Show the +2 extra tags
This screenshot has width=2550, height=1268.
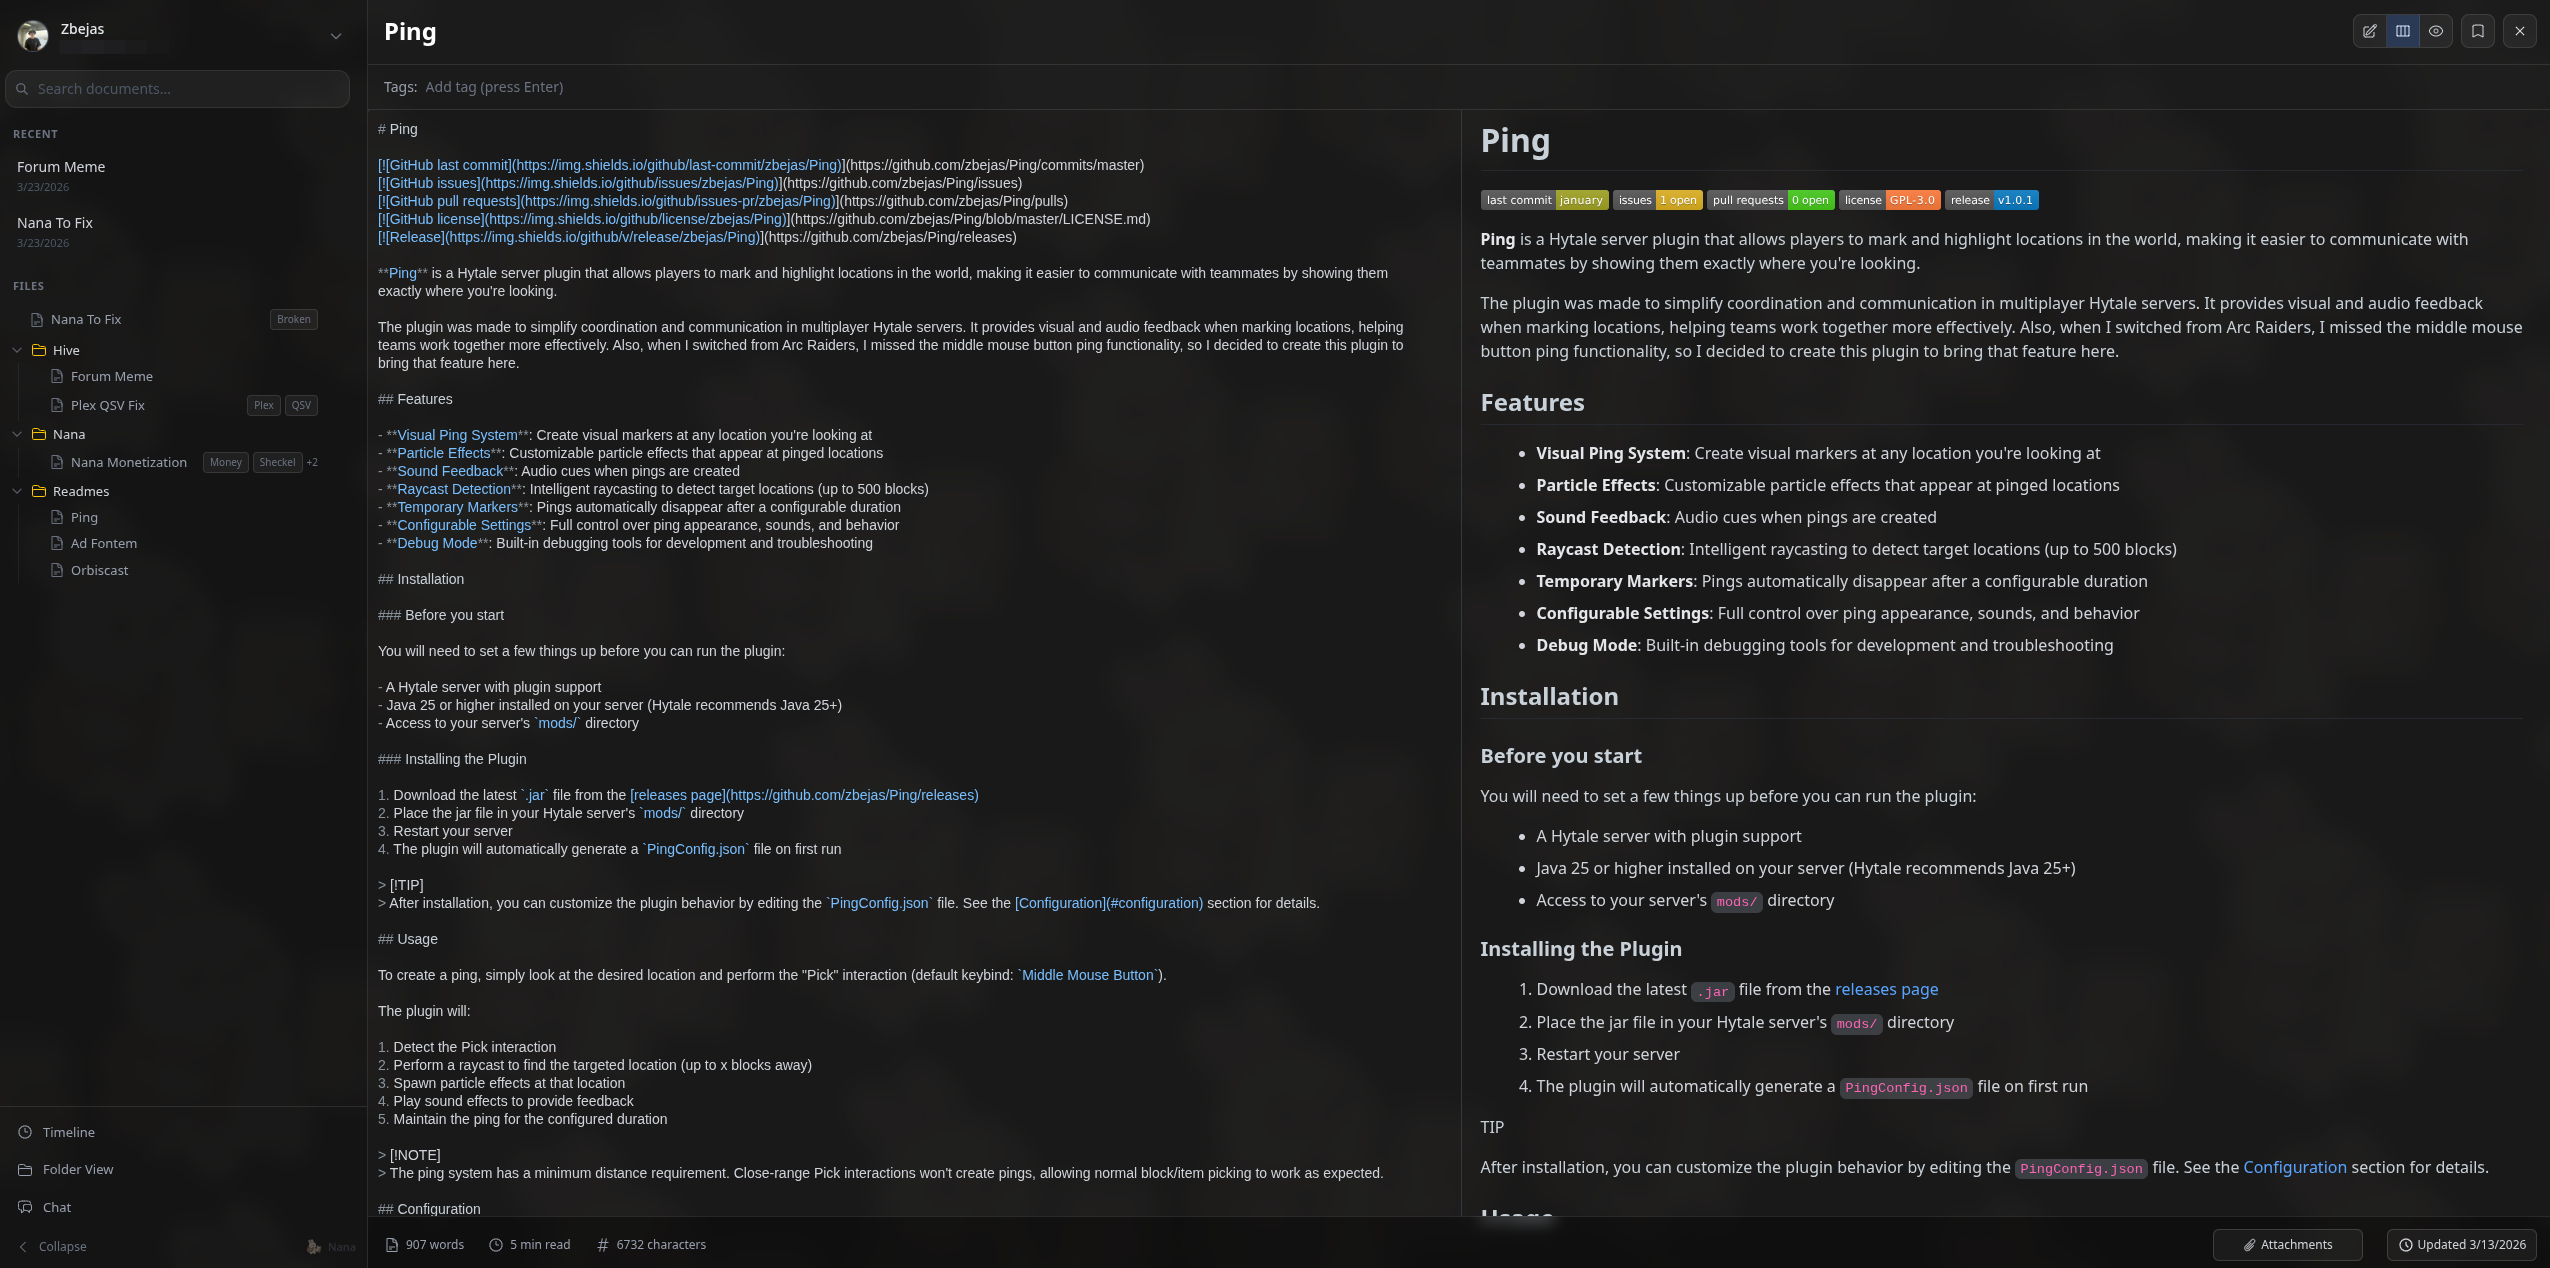[312, 462]
